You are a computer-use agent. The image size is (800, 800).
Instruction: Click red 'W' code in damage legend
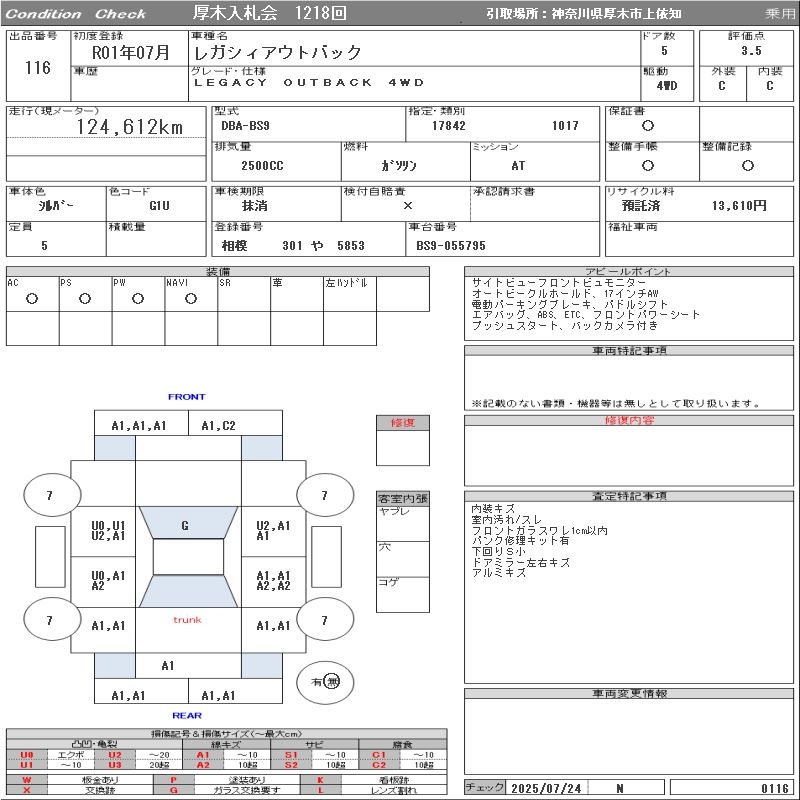(27, 780)
